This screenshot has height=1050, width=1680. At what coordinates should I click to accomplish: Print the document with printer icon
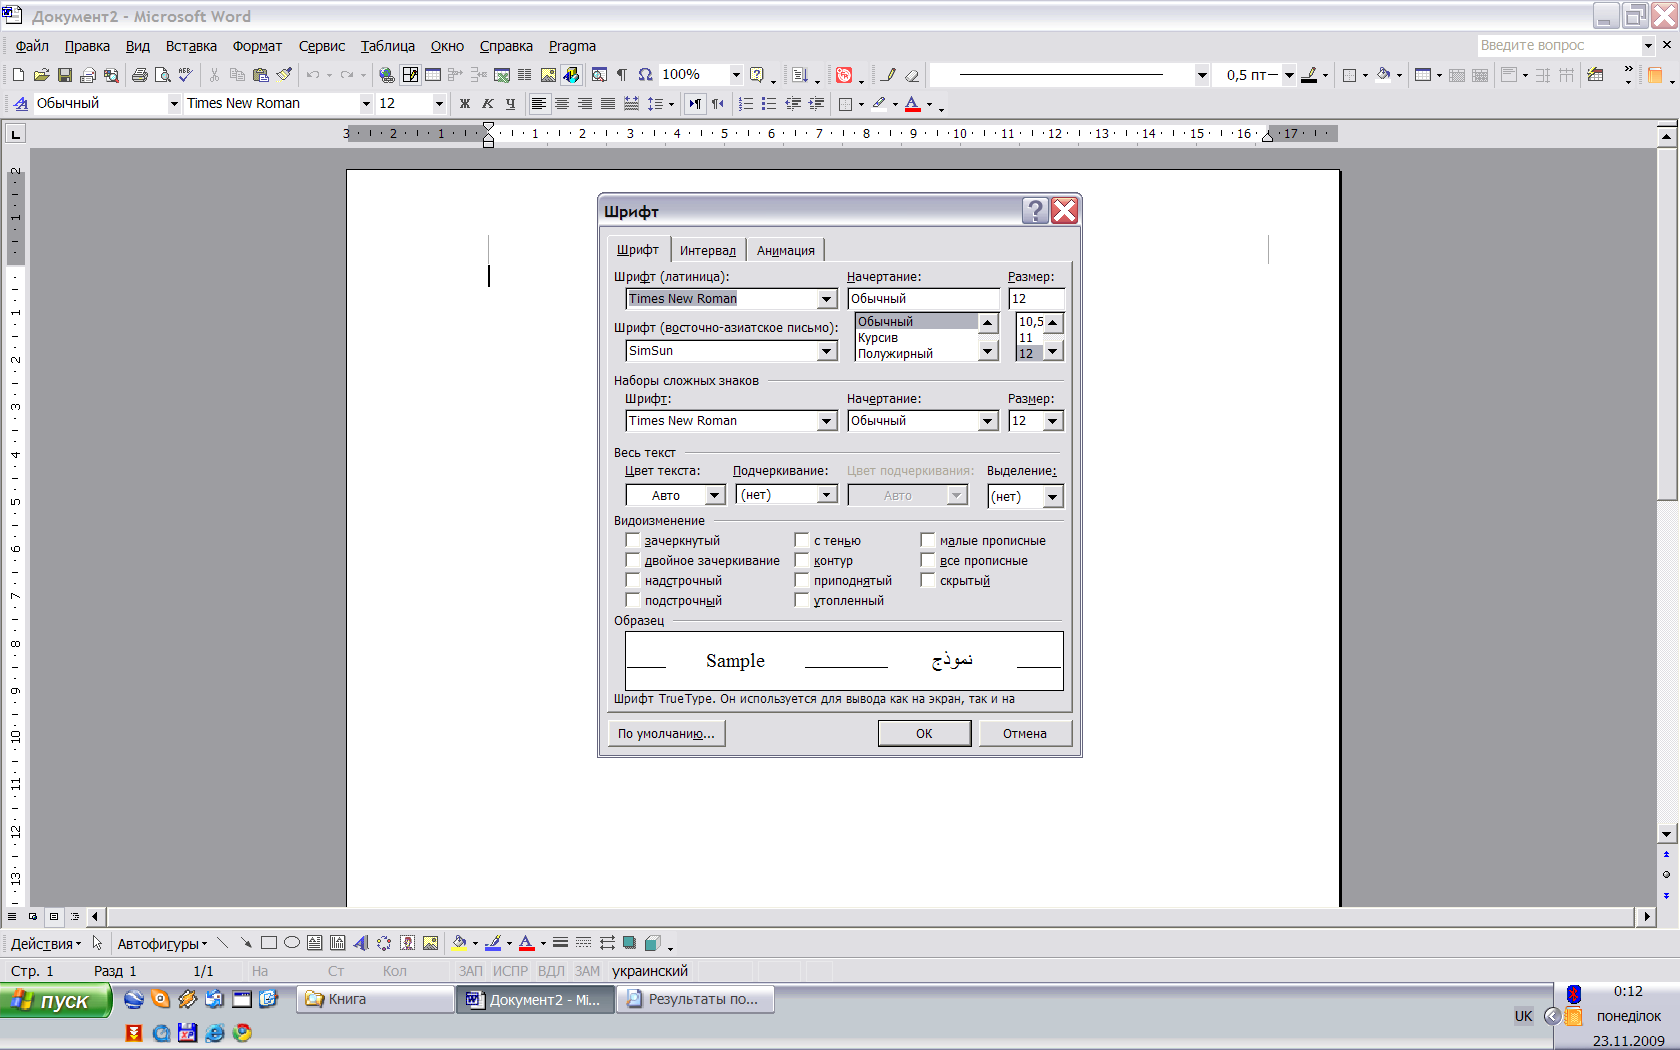point(139,75)
